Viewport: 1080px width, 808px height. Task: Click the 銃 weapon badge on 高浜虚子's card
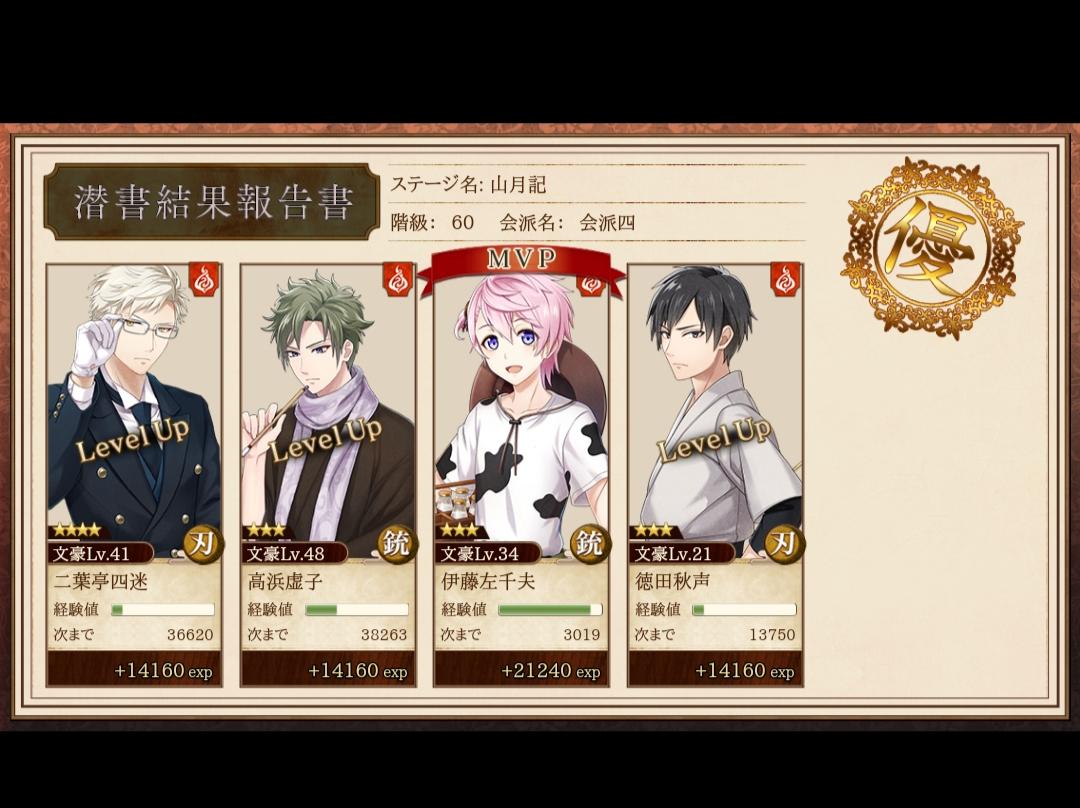click(x=397, y=545)
